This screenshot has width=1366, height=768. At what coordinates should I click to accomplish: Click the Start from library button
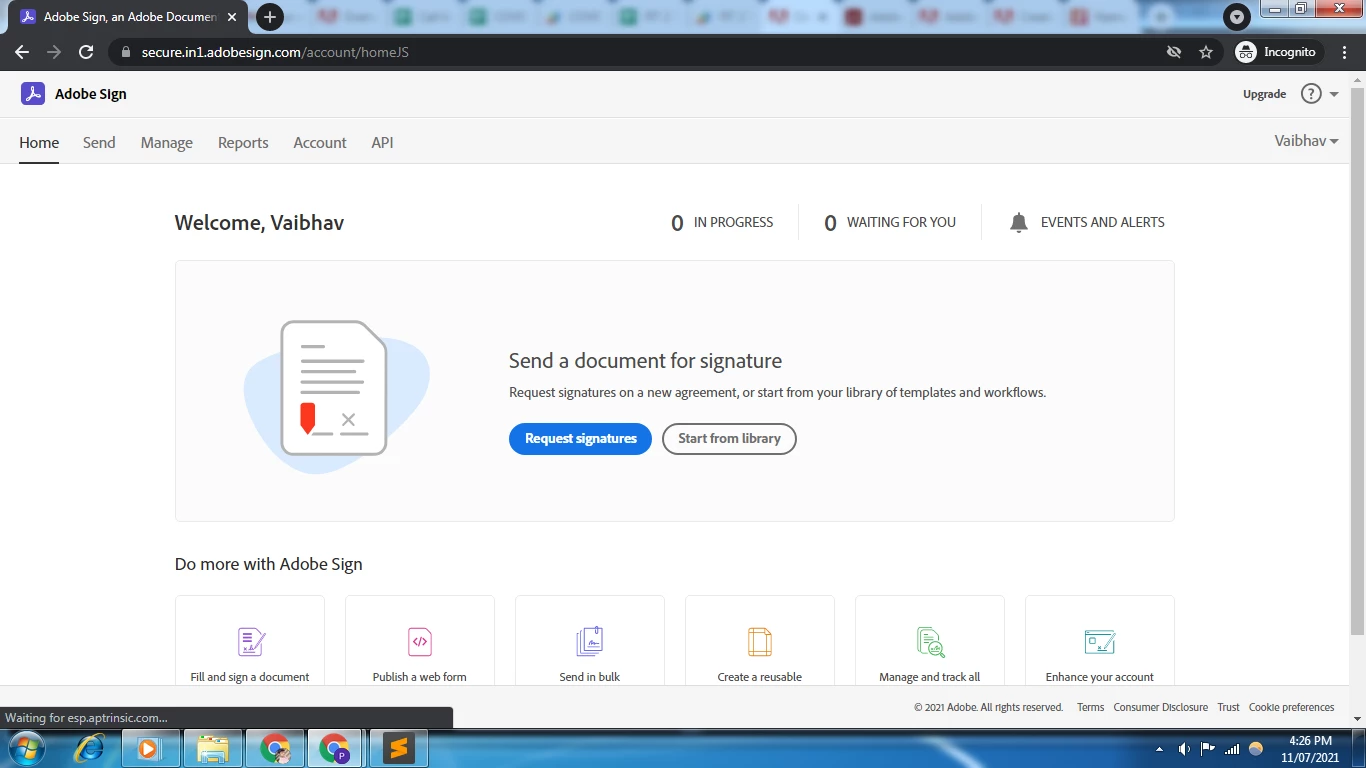729,439
